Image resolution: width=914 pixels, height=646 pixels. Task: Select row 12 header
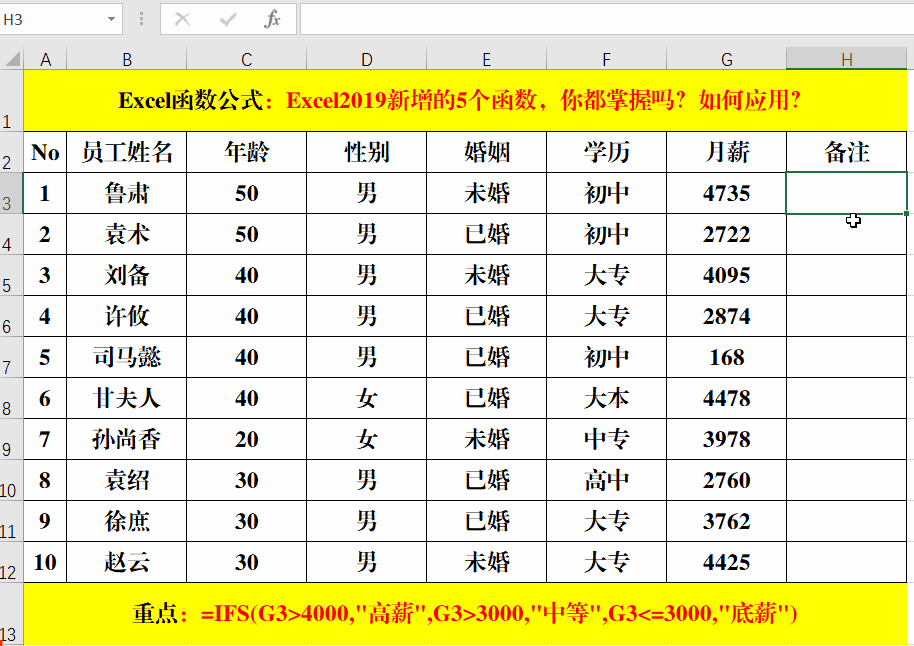pos(11,562)
